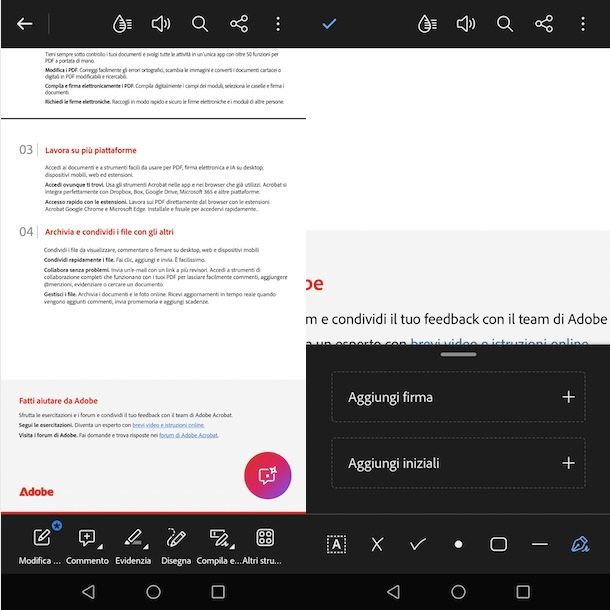
Task: Open the brevi video e istruzioni online link
Action: coord(168,425)
